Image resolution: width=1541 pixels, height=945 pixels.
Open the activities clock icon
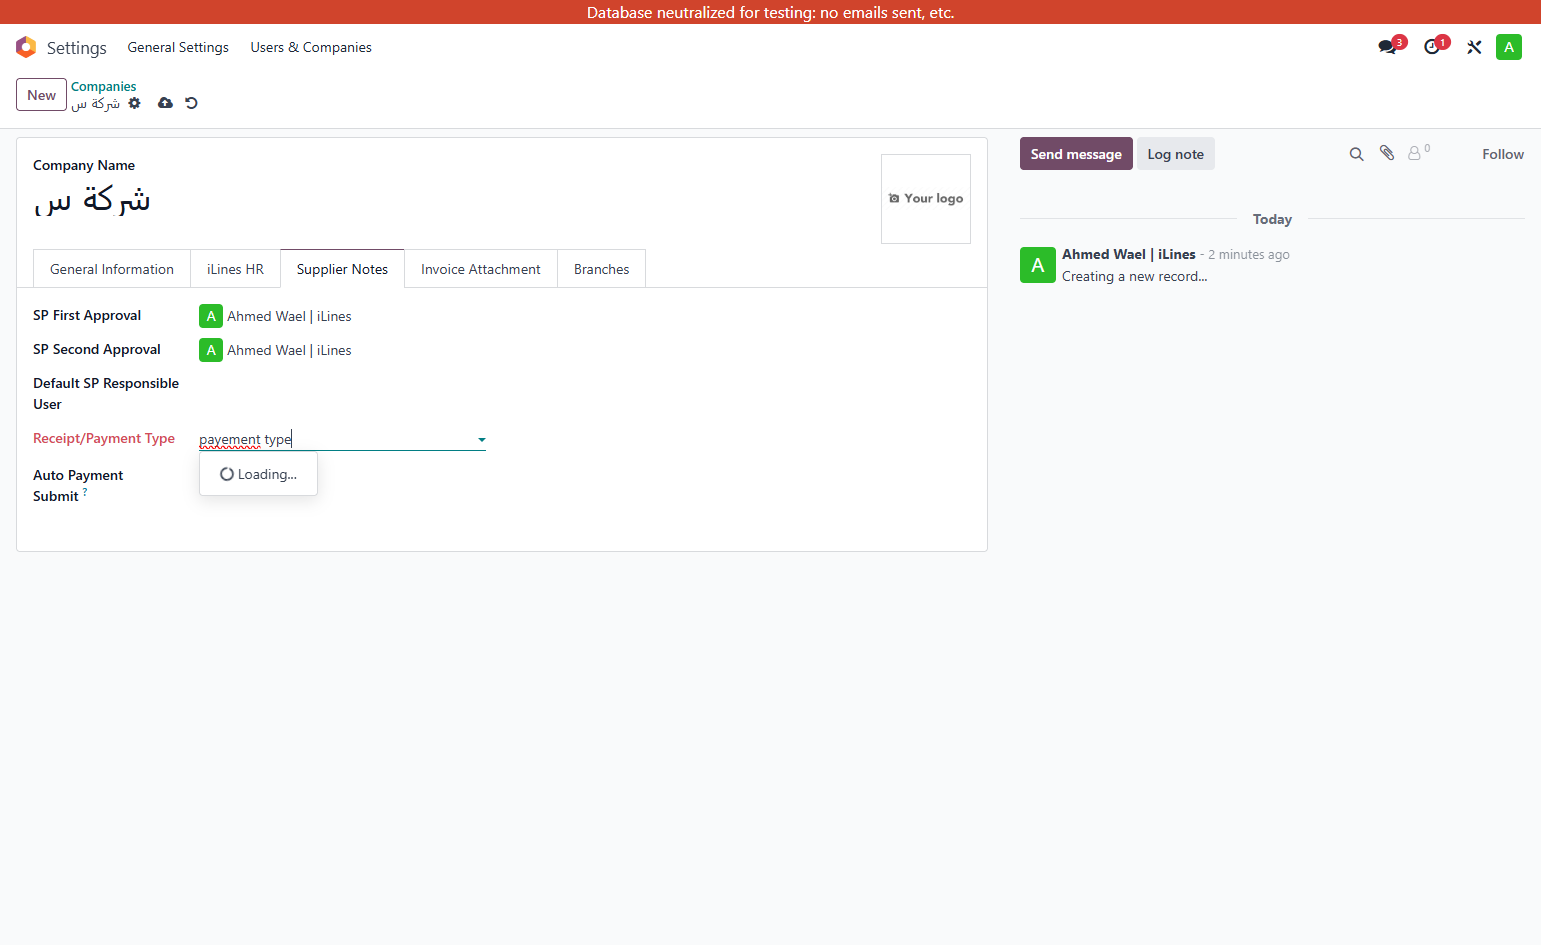pos(1432,47)
